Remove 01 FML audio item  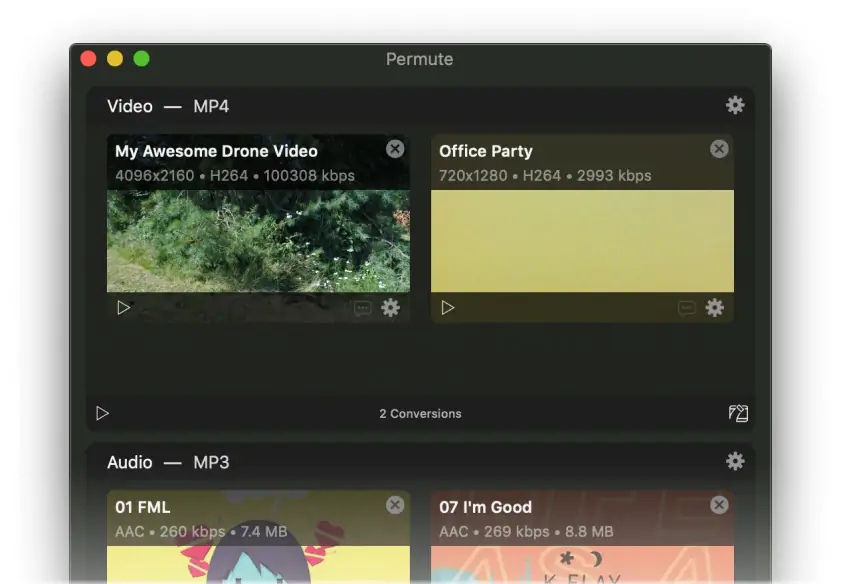(x=395, y=505)
